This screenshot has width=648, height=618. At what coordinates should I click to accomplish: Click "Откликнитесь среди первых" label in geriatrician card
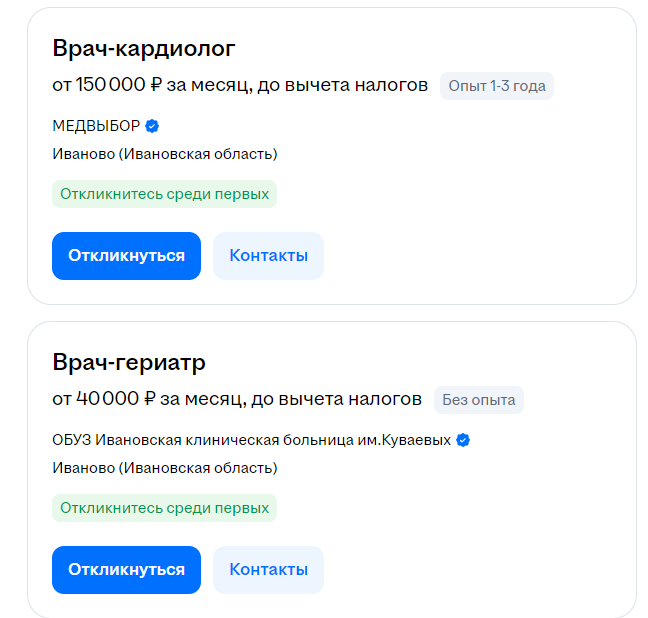(164, 508)
